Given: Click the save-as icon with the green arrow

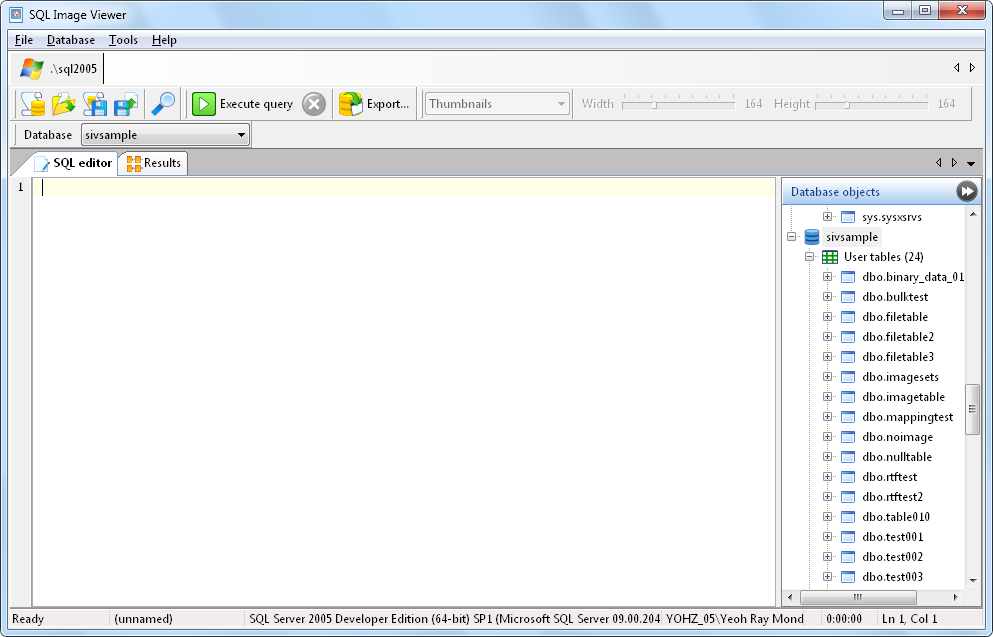Looking at the screenshot, I should [x=126, y=104].
